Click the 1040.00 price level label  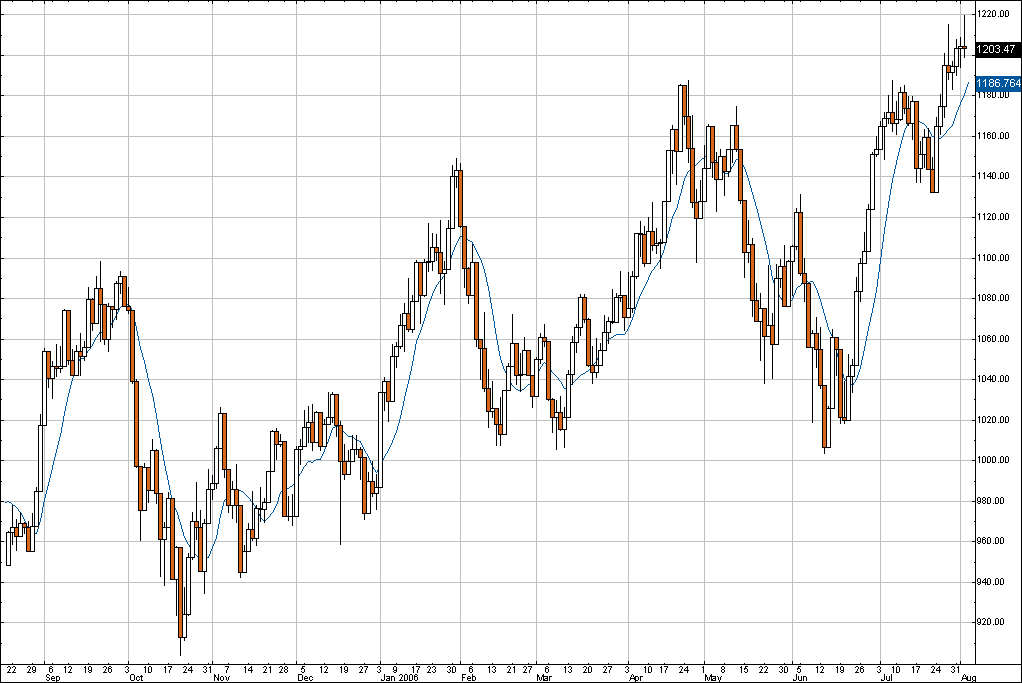(995, 379)
